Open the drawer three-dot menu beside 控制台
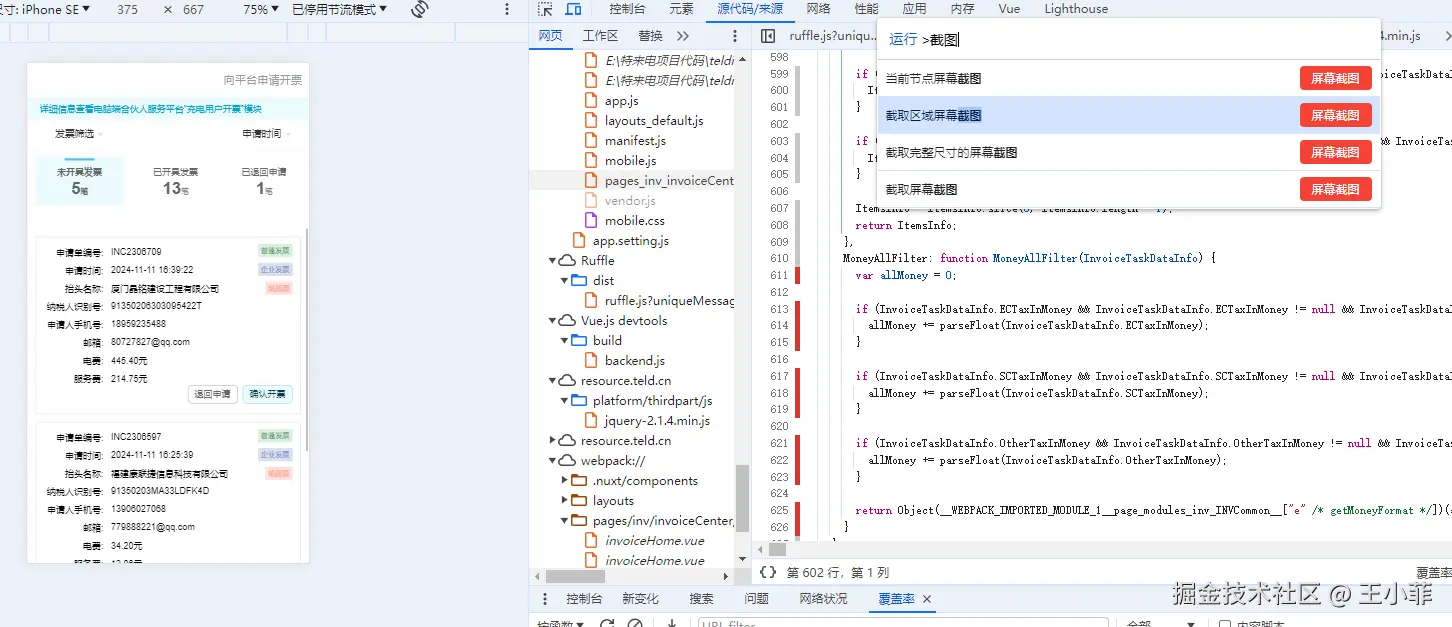The height and width of the screenshot is (627, 1452). point(545,599)
